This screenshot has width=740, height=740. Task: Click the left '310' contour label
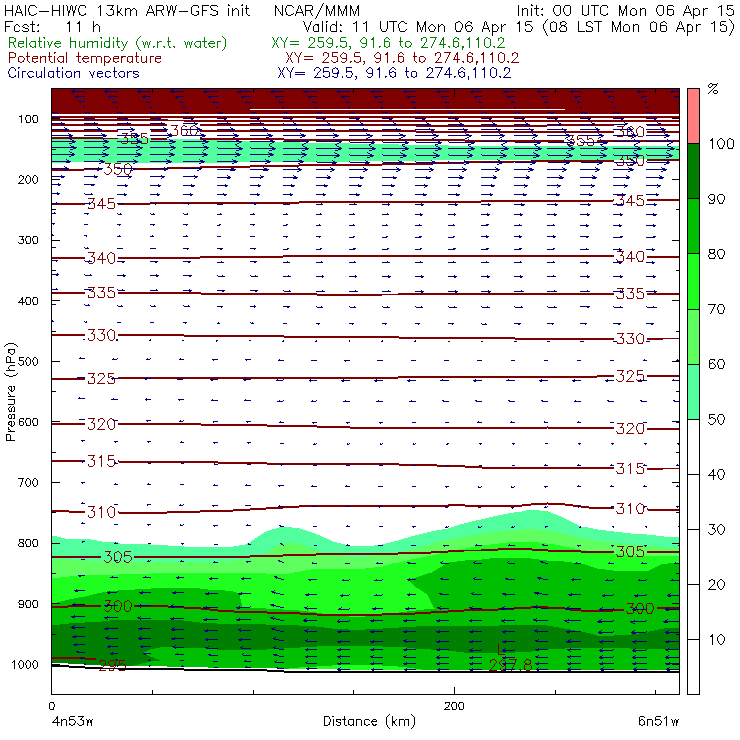pyautogui.click(x=101, y=512)
